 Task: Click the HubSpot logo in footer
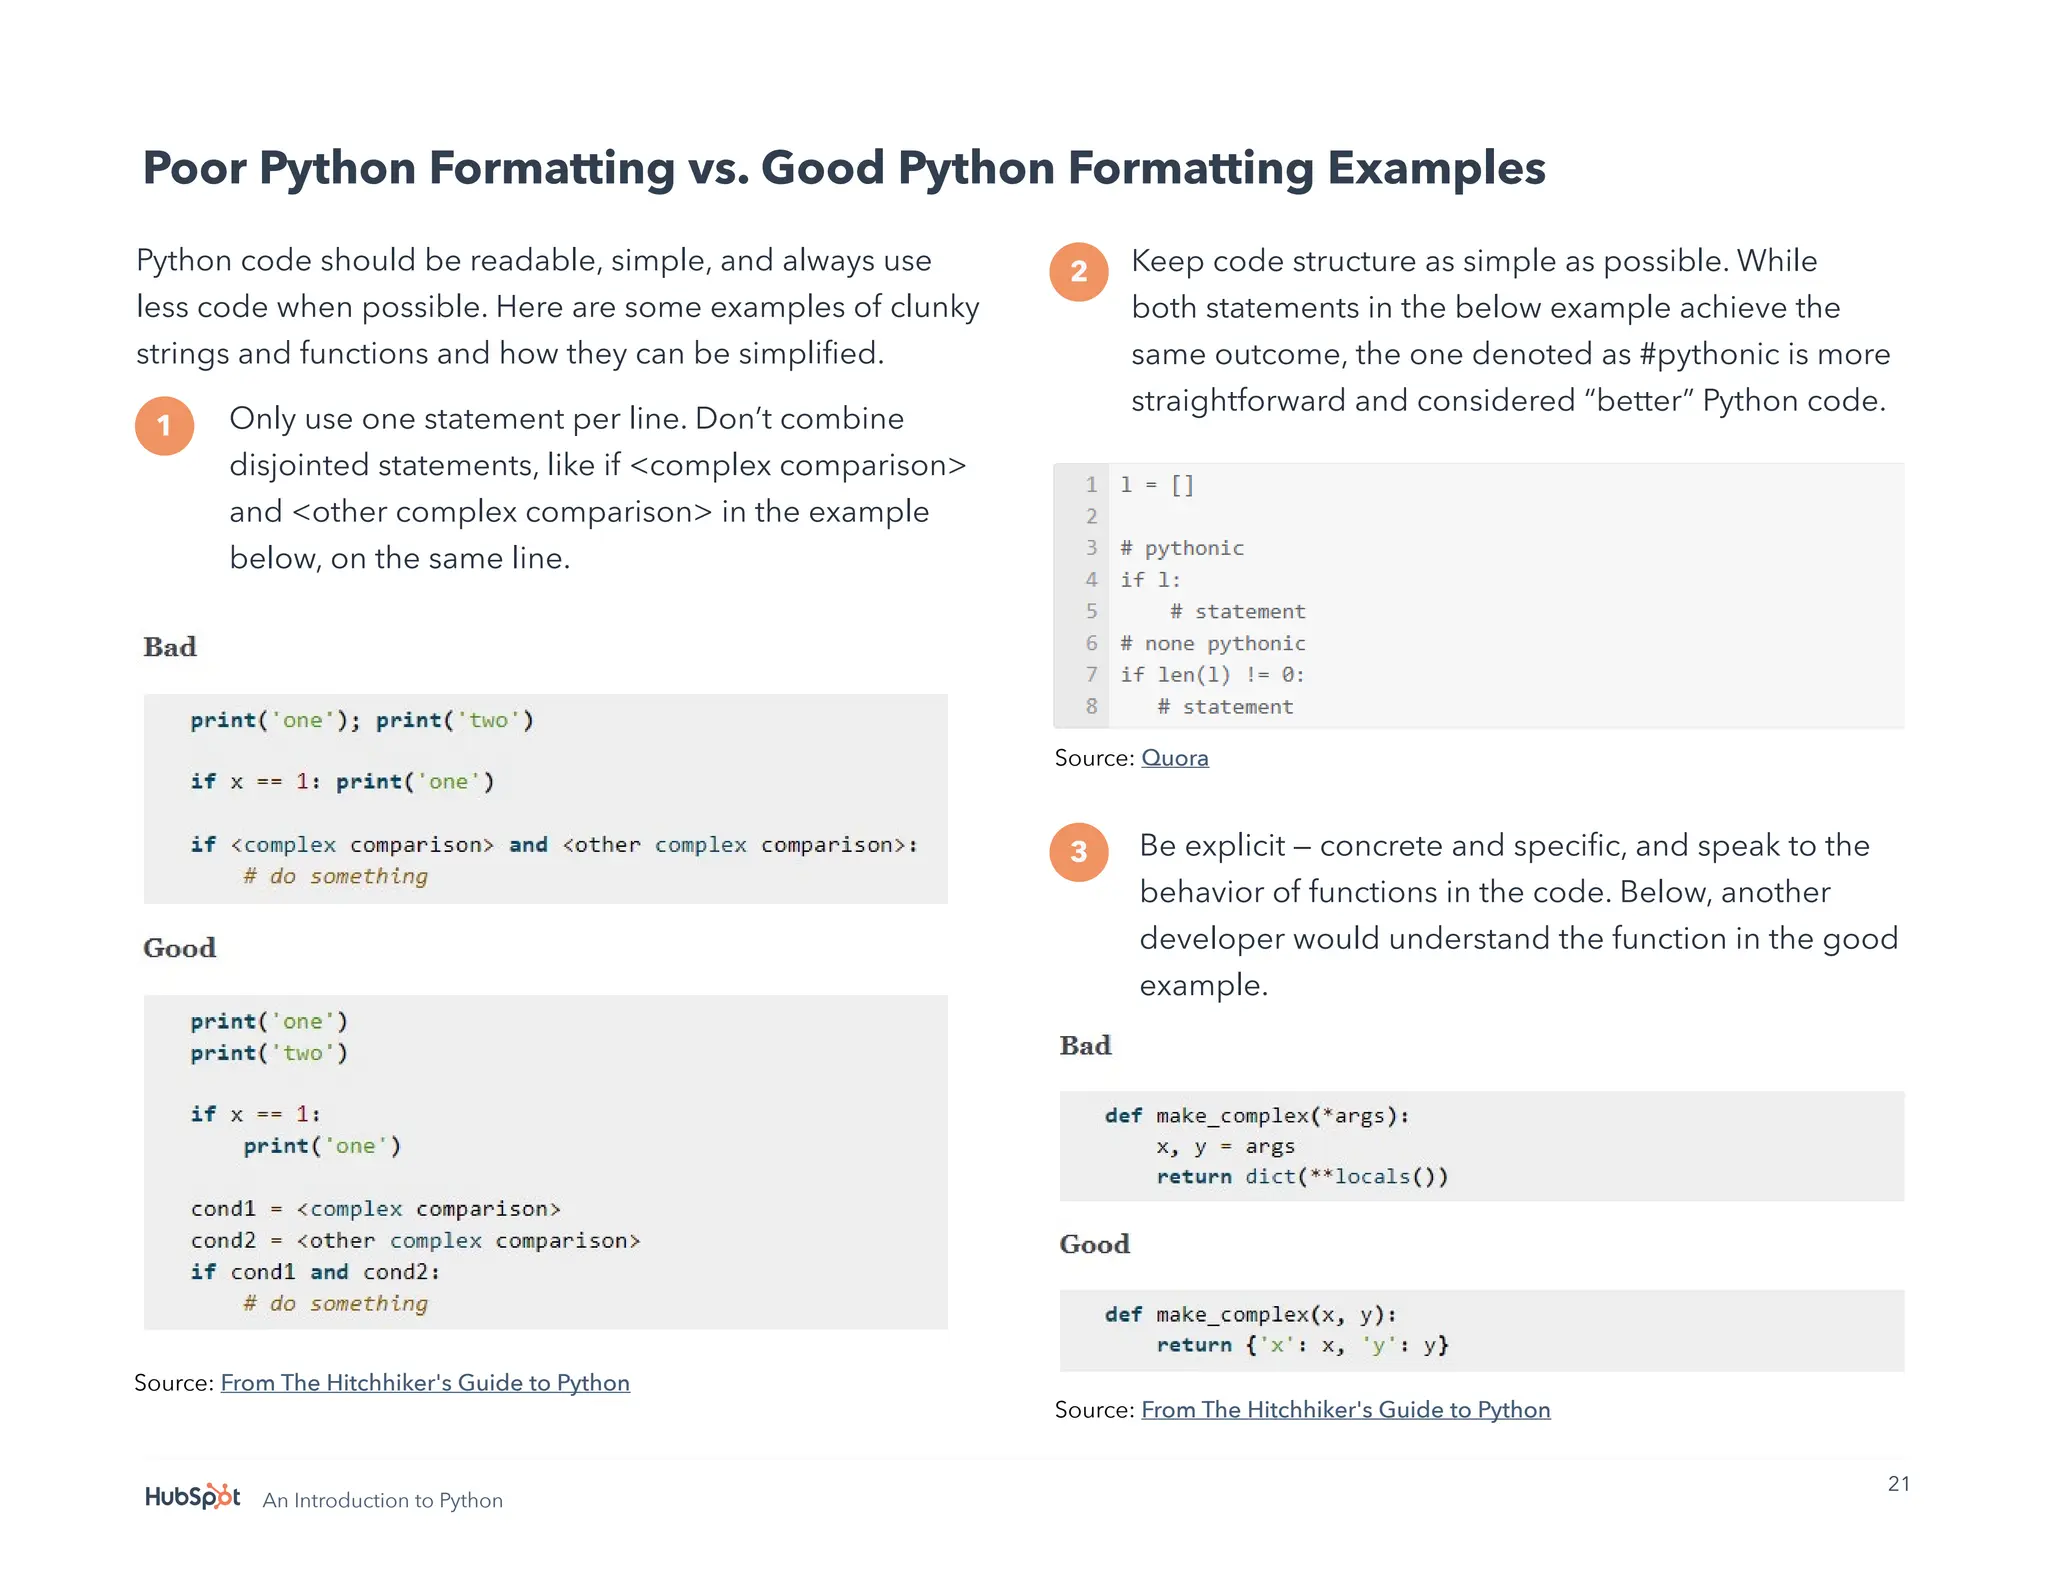(192, 1497)
